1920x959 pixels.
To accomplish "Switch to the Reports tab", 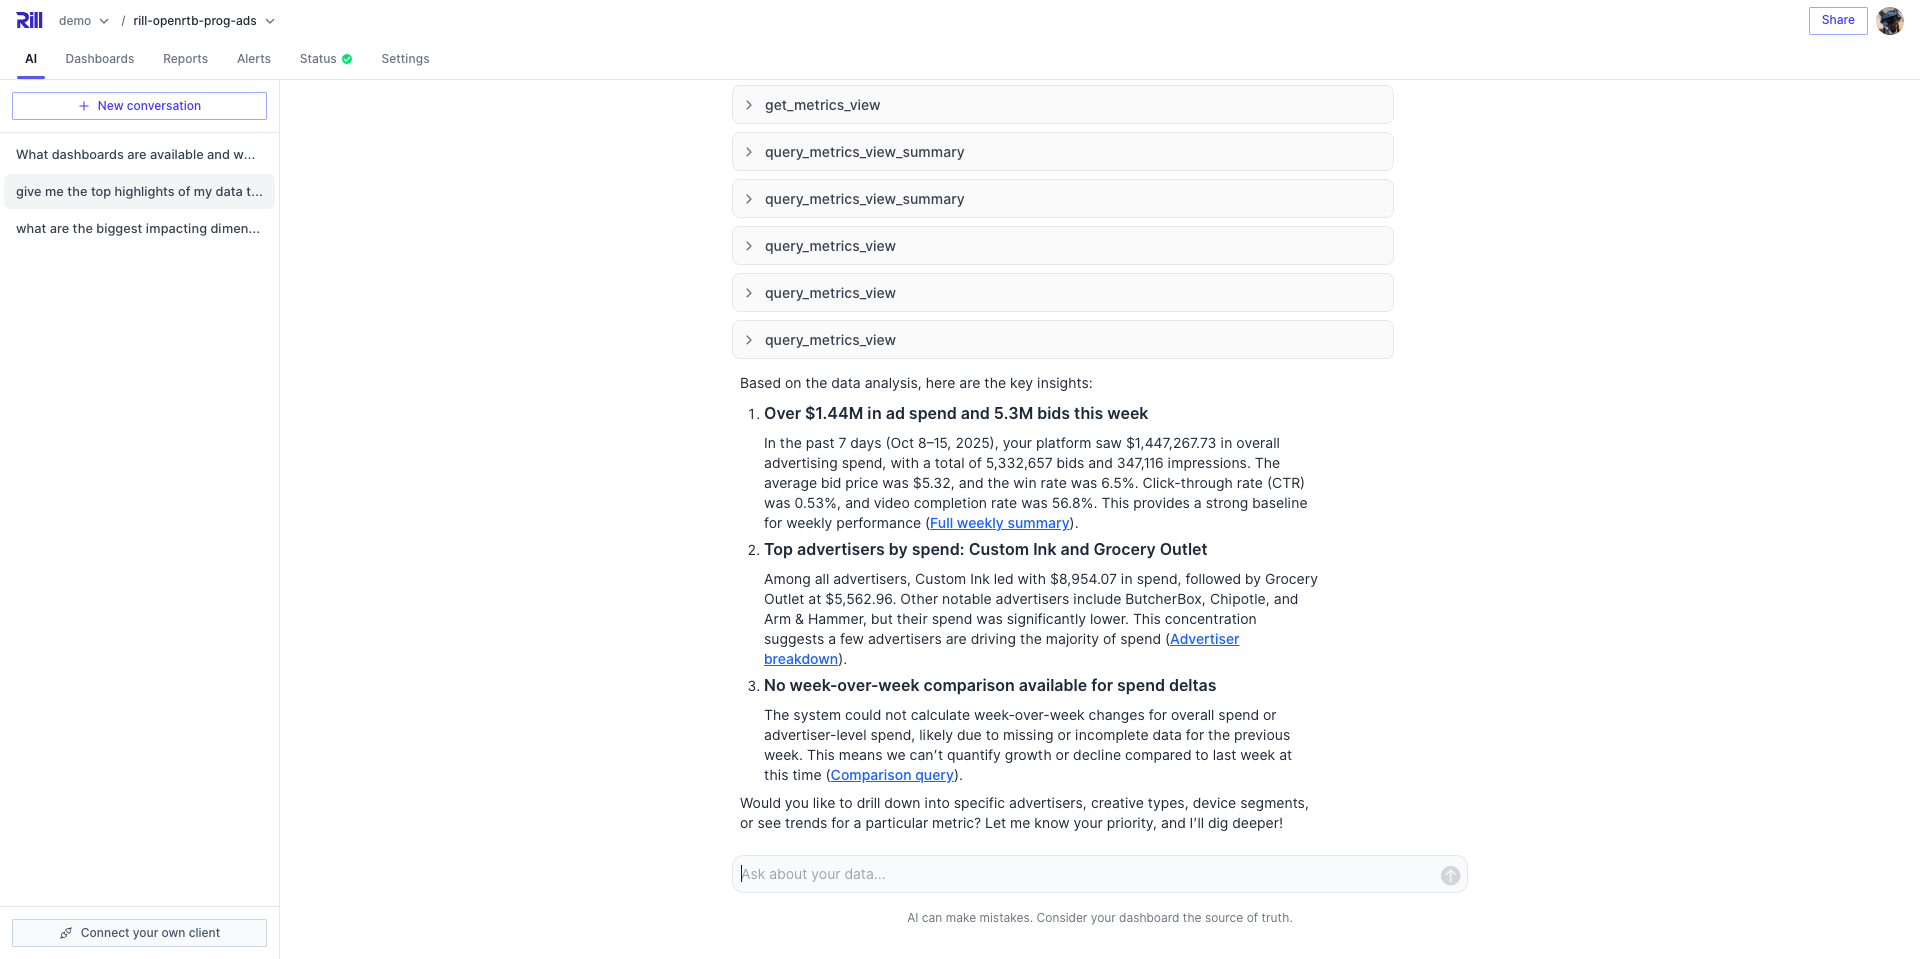I will [185, 59].
